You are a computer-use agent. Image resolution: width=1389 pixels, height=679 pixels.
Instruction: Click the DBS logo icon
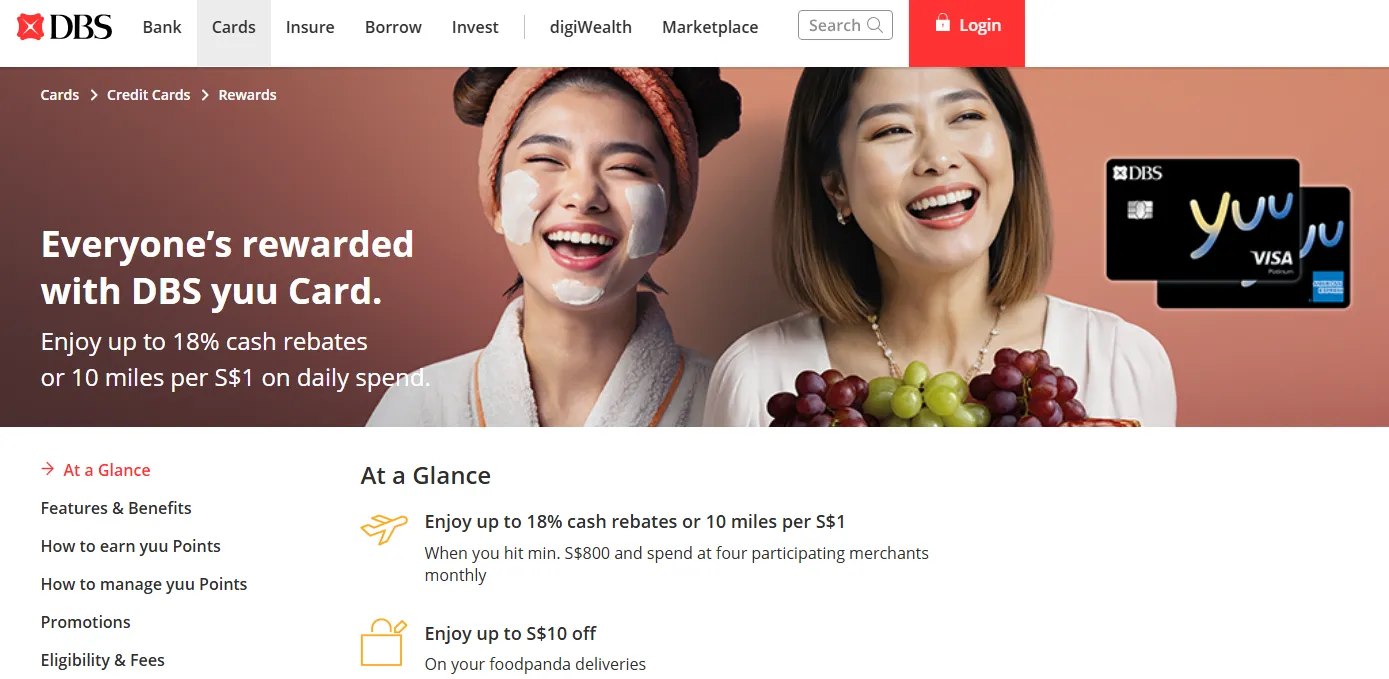31,27
